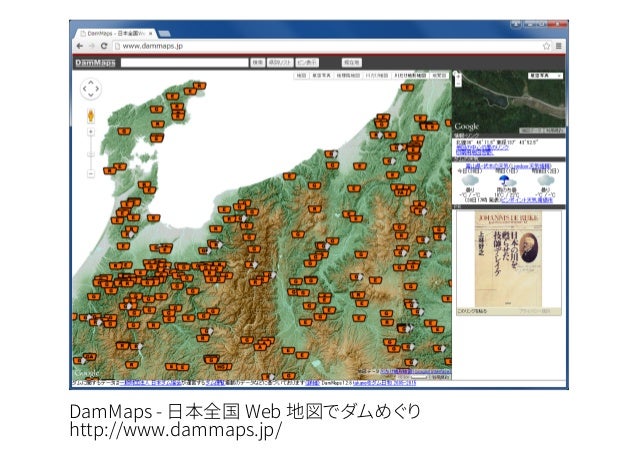Click the Google logo on the satellite mini map
This screenshot has height=455, width=638.
[x=467, y=127]
